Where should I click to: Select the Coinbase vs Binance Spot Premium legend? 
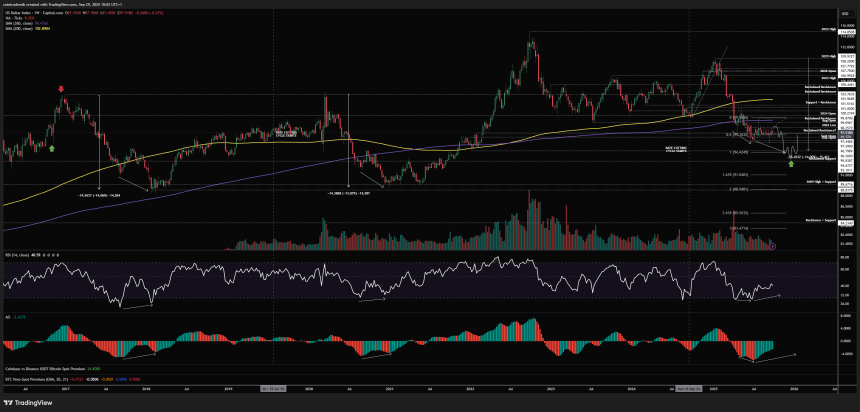[42, 368]
